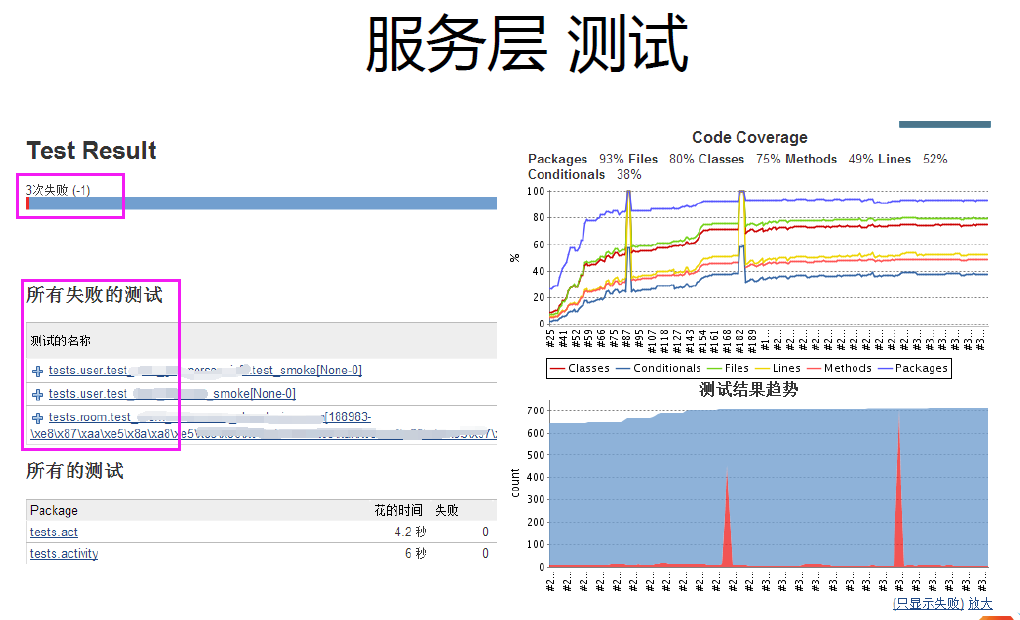Click build #87 label on coverage axis
1020x620 pixels.
[626, 340]
